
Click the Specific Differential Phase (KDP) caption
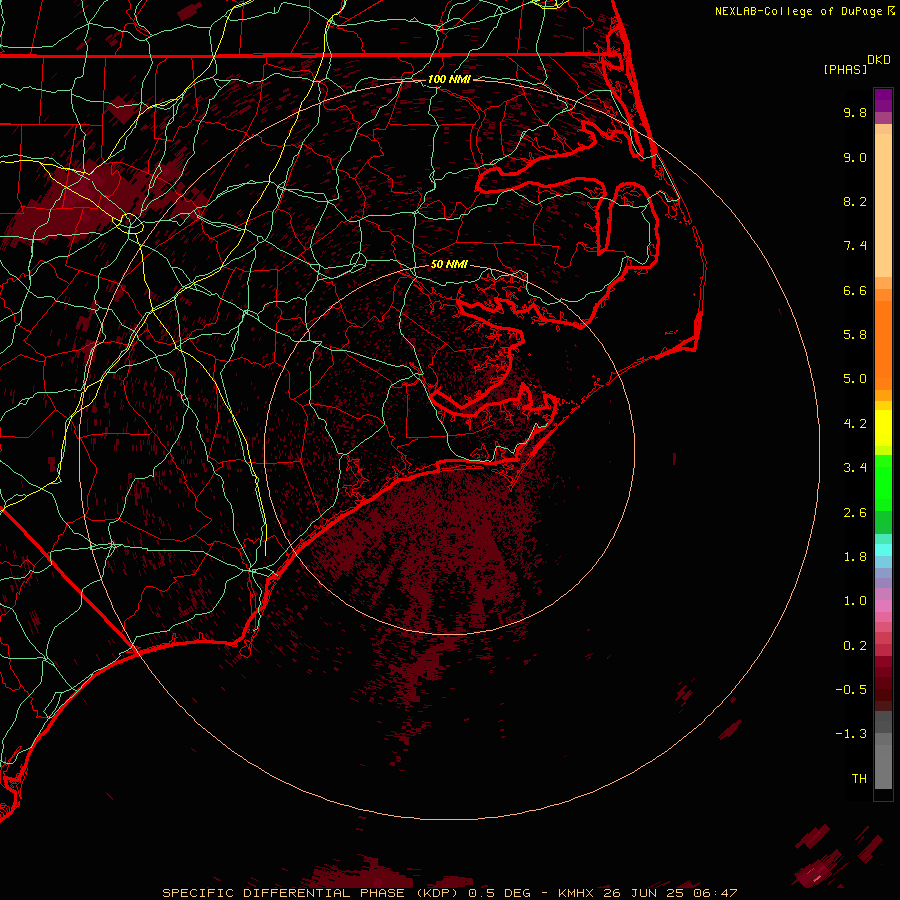tap(313, 893)
